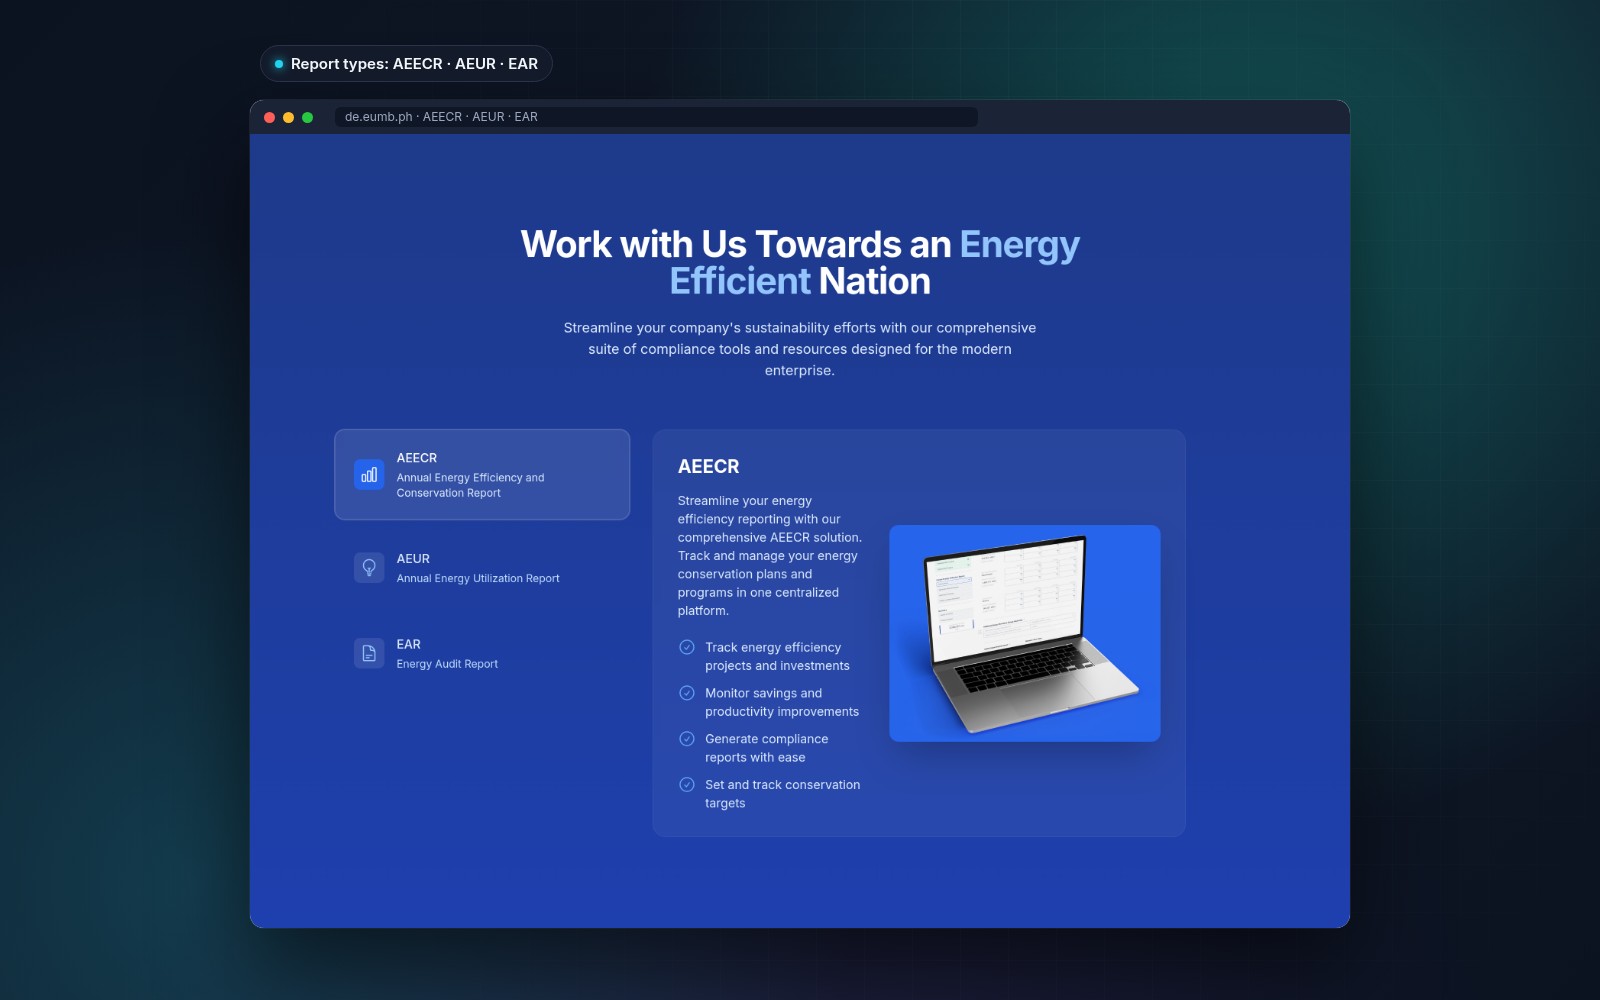Minimize the window with yellow button
The height and width of the screenshot is (1000, 1600).
pos(288,118)
